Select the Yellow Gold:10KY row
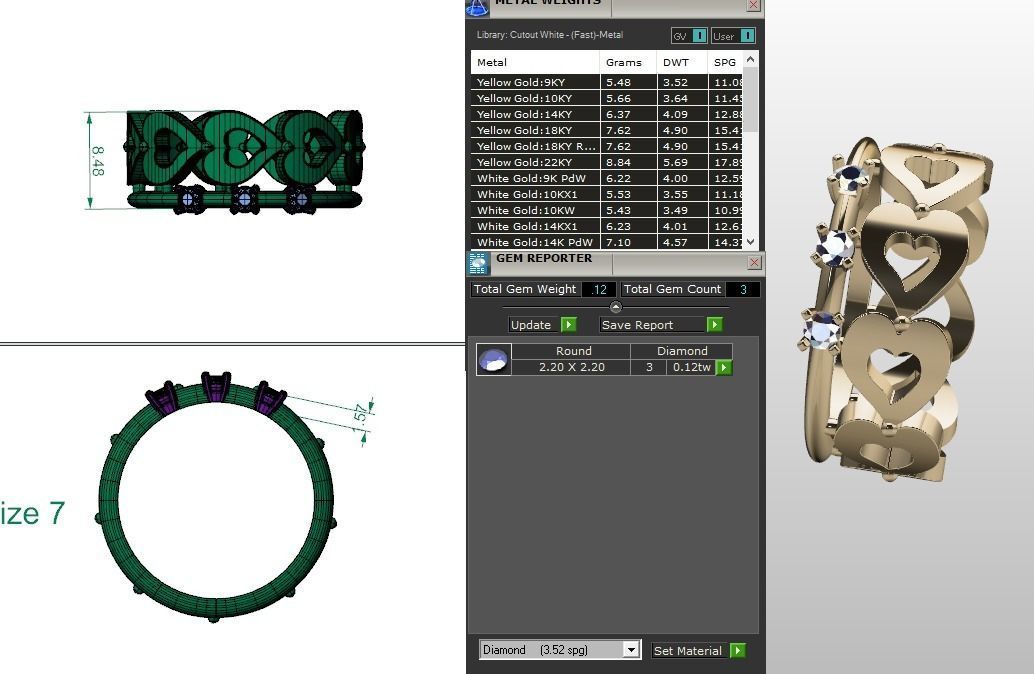 click(607, 98)
